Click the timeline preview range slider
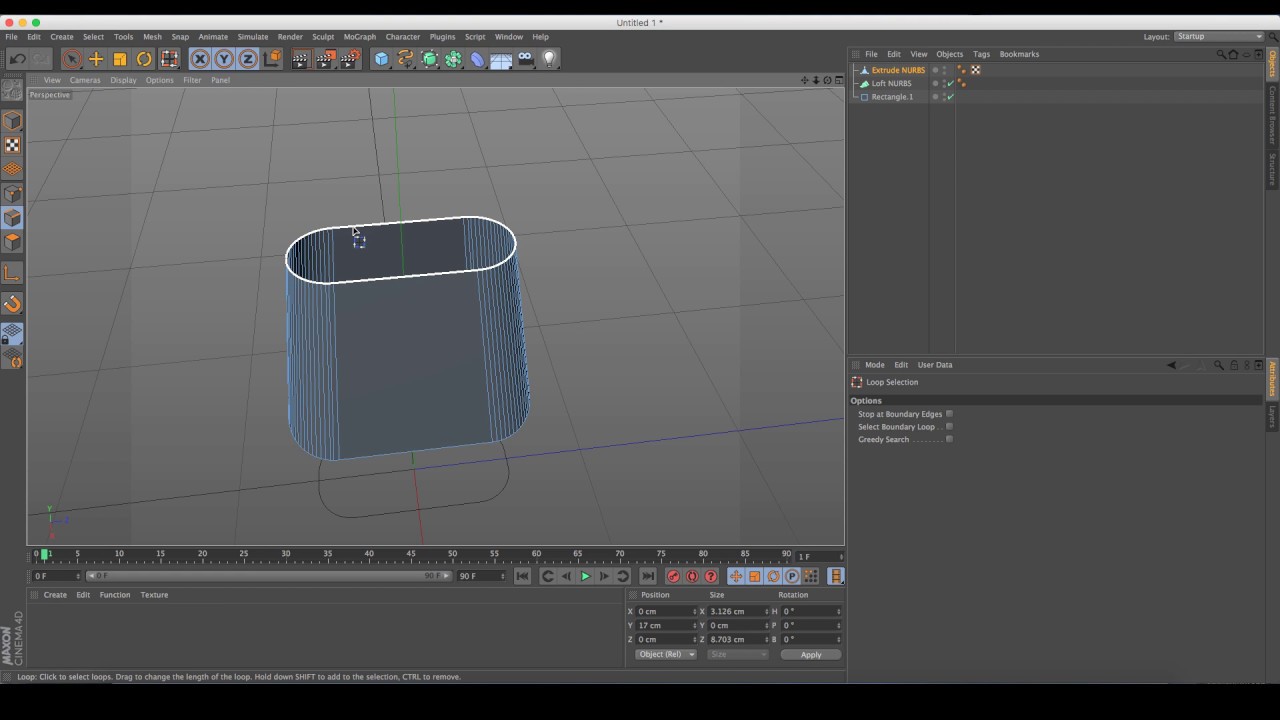1280x720 pixels. coord(267,576)
